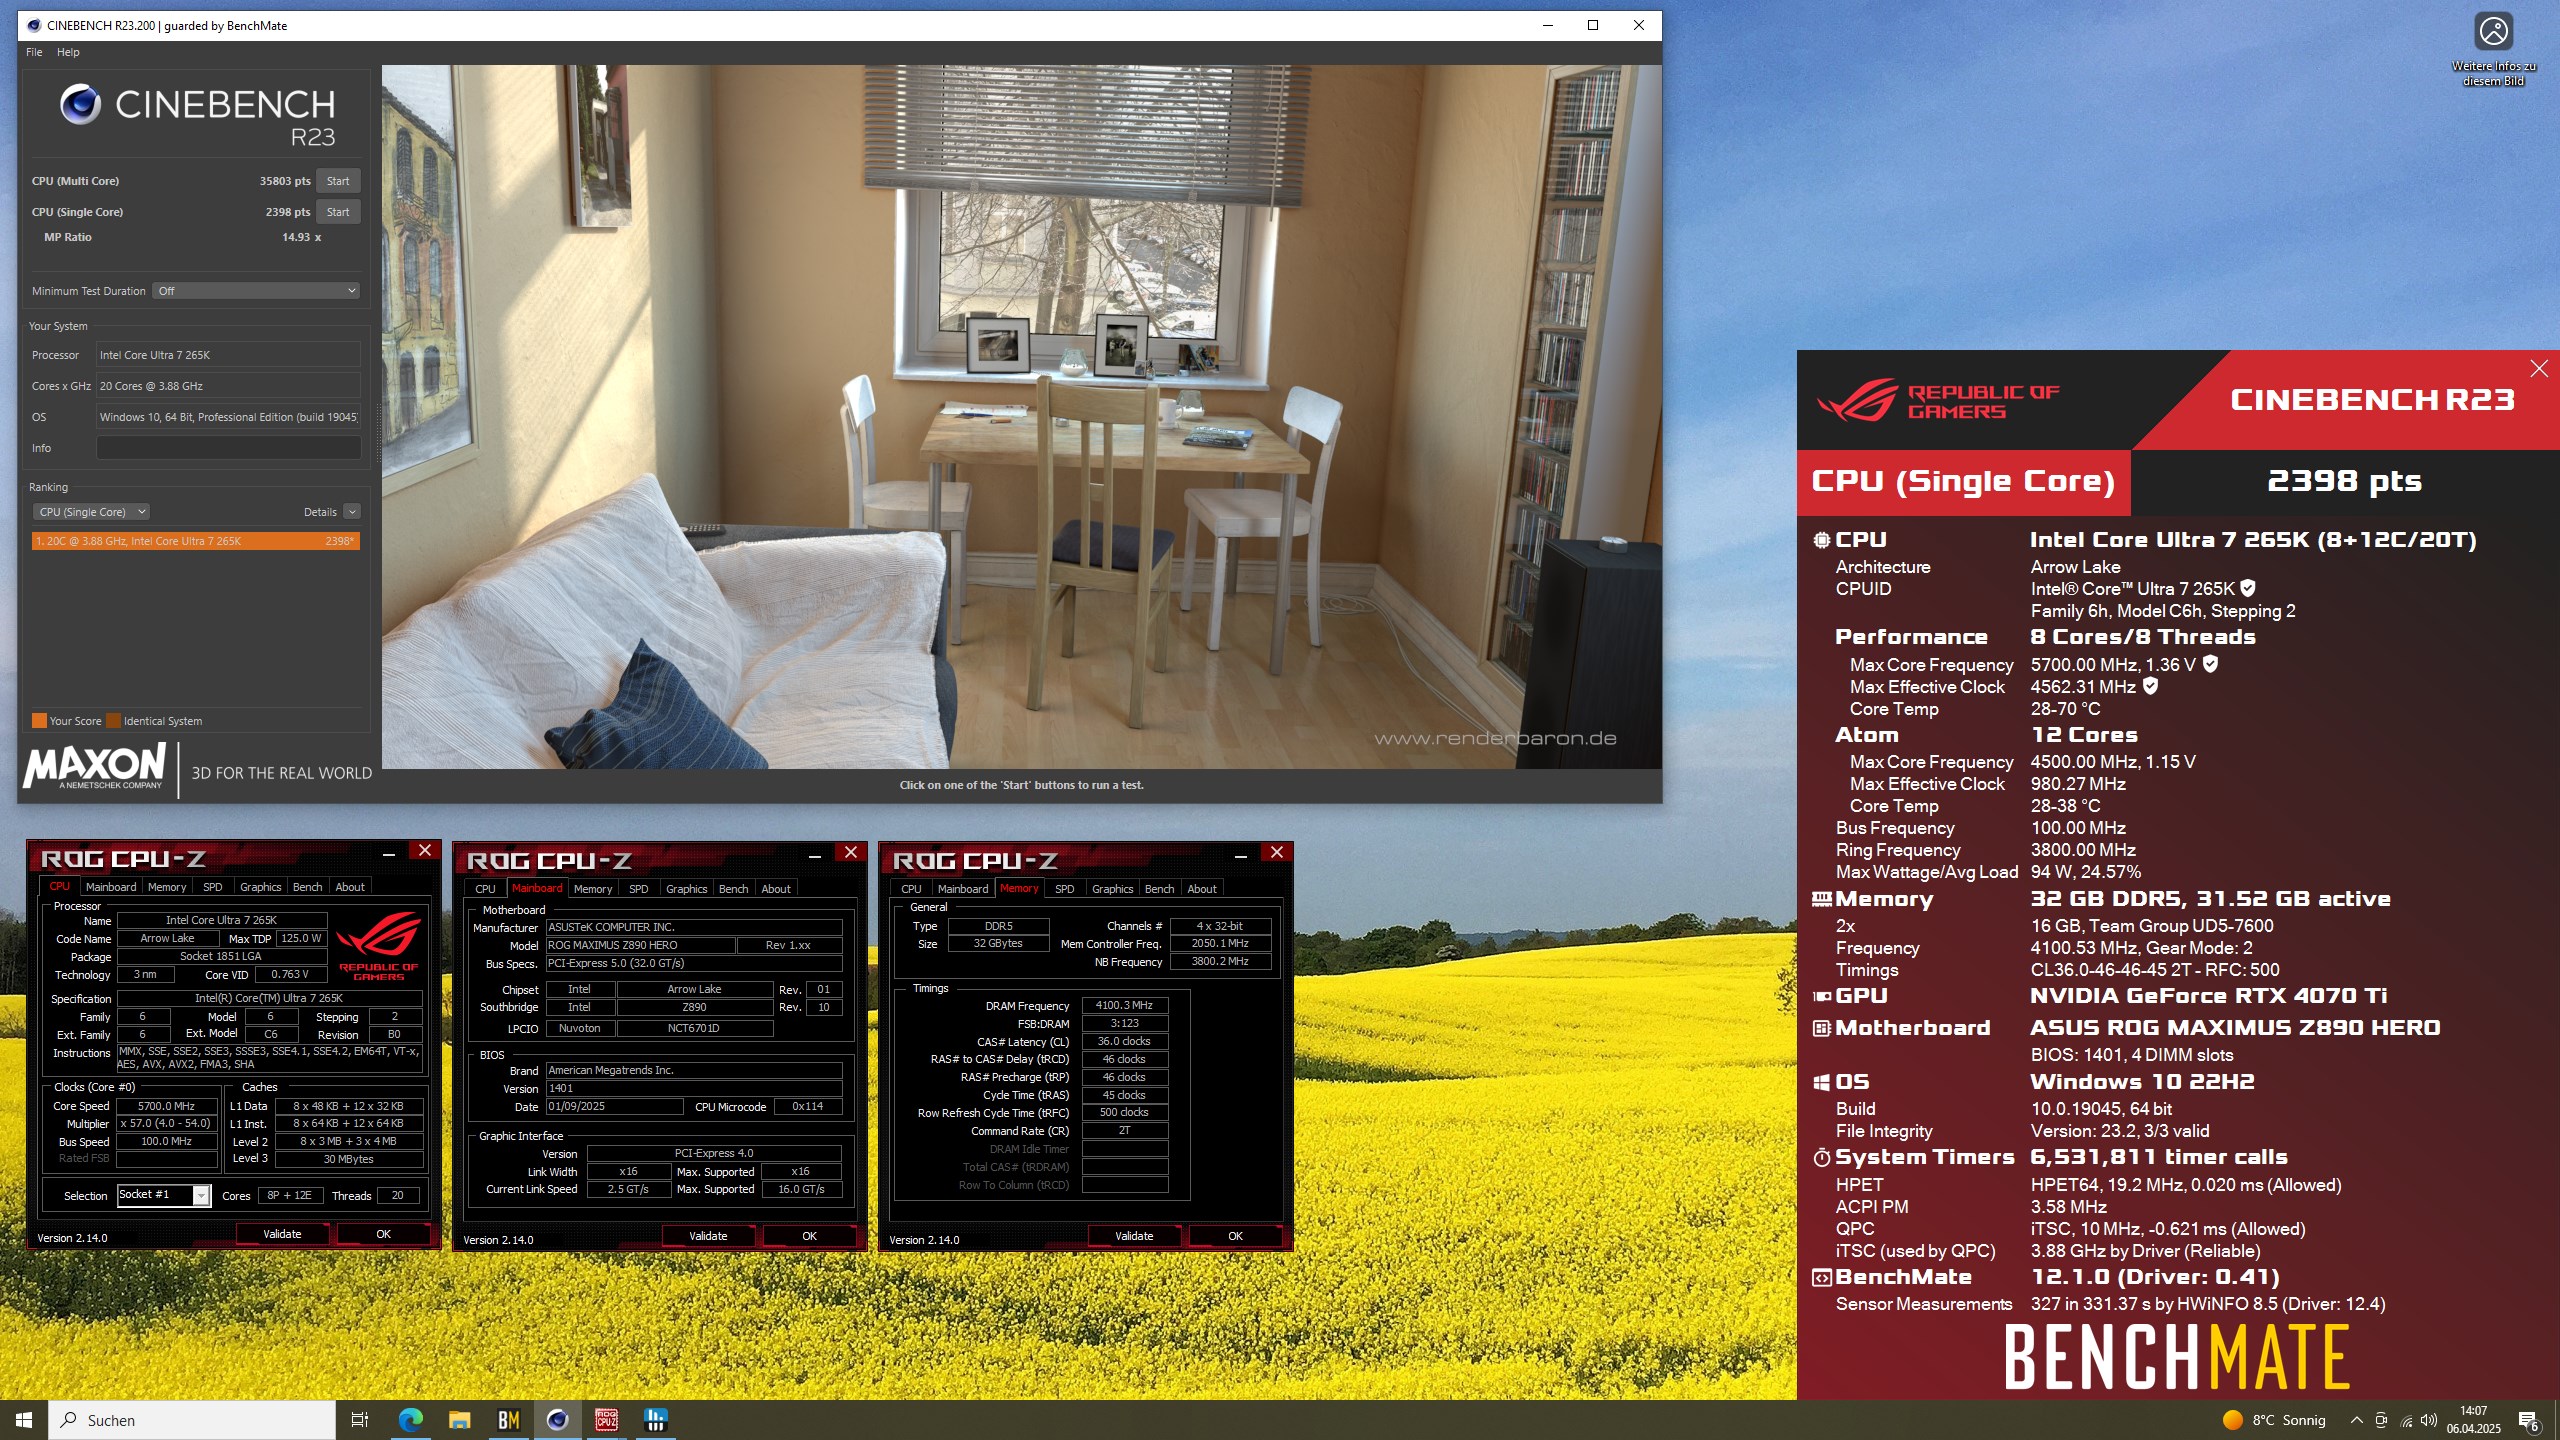The height and width of the screenshot is (1440, 2560).
Task: Click OK in CPU-Z Mainboard window
Action: click(809, 1236)
